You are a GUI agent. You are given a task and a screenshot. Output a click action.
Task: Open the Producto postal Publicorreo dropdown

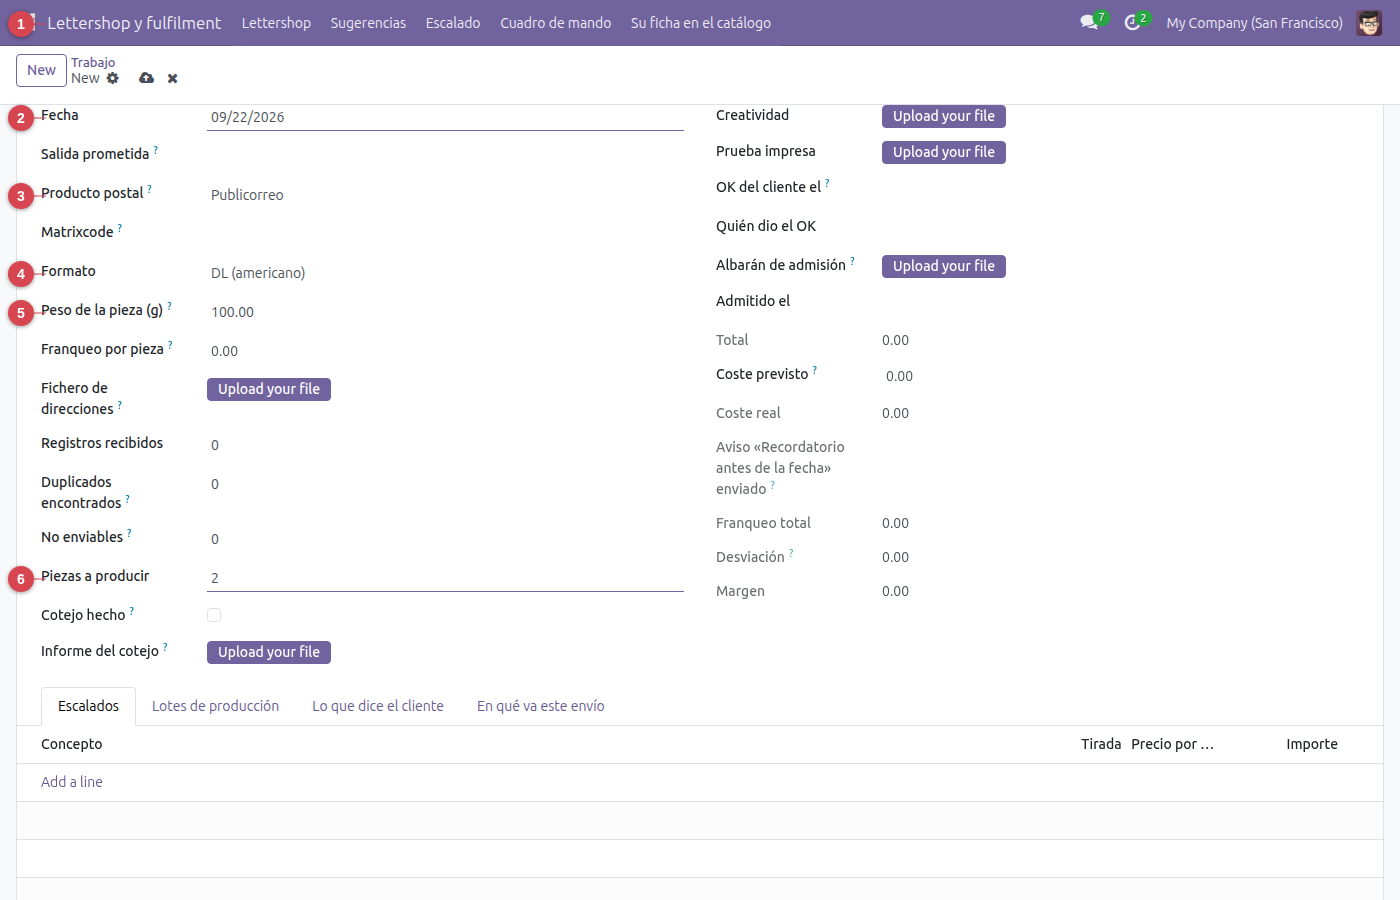445,195
